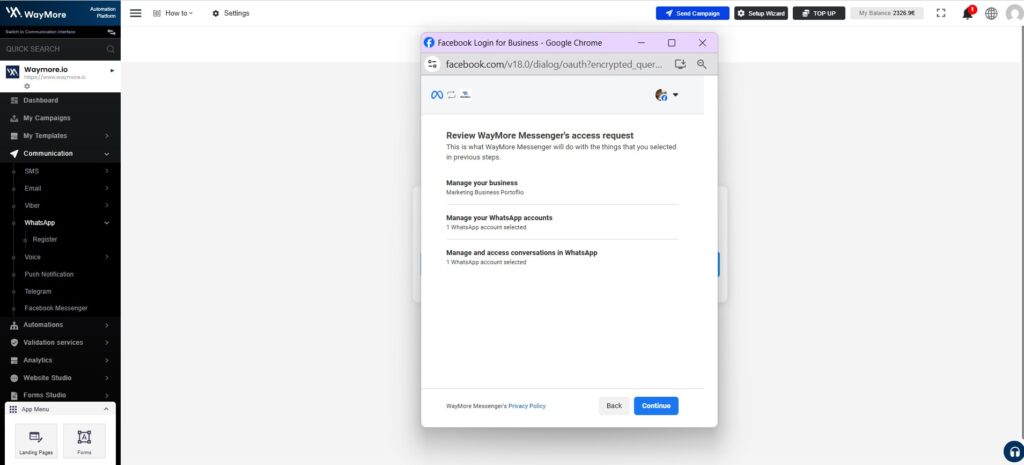Click the App Menu grid icon
Image resolution: width=1024 pixels, height=465 pixels.
(13, 409)
